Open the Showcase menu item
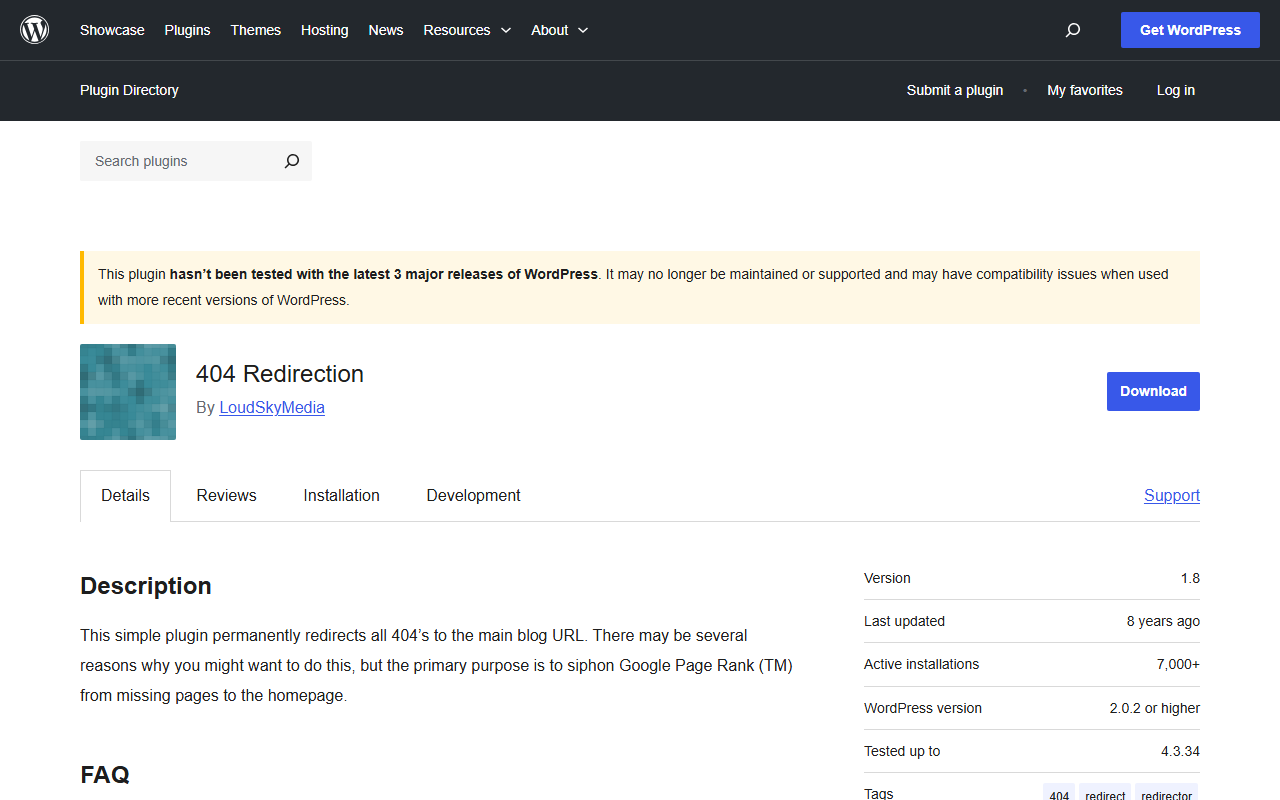Screen dimensions: 1280x800 coord(112,30)
